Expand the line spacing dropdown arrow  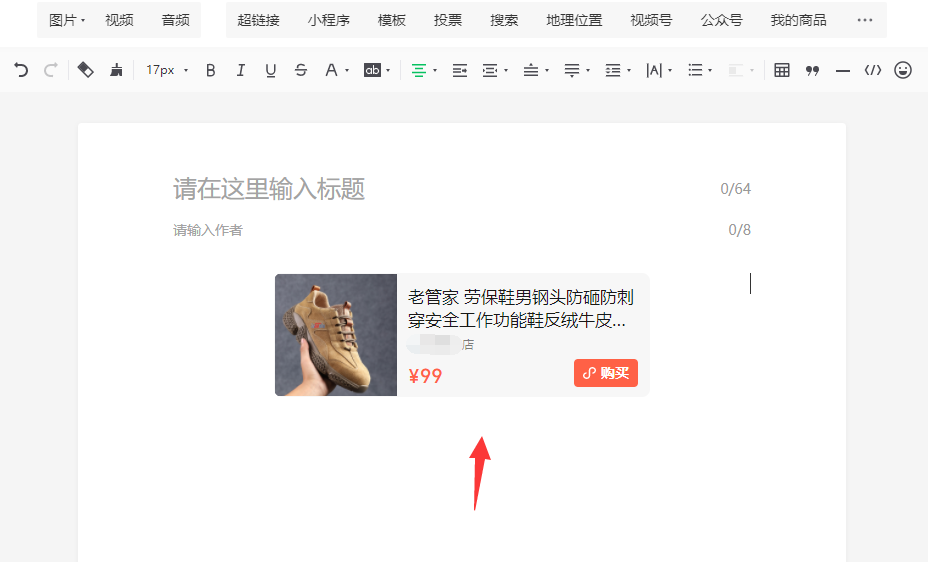click(x=629, y=71)
